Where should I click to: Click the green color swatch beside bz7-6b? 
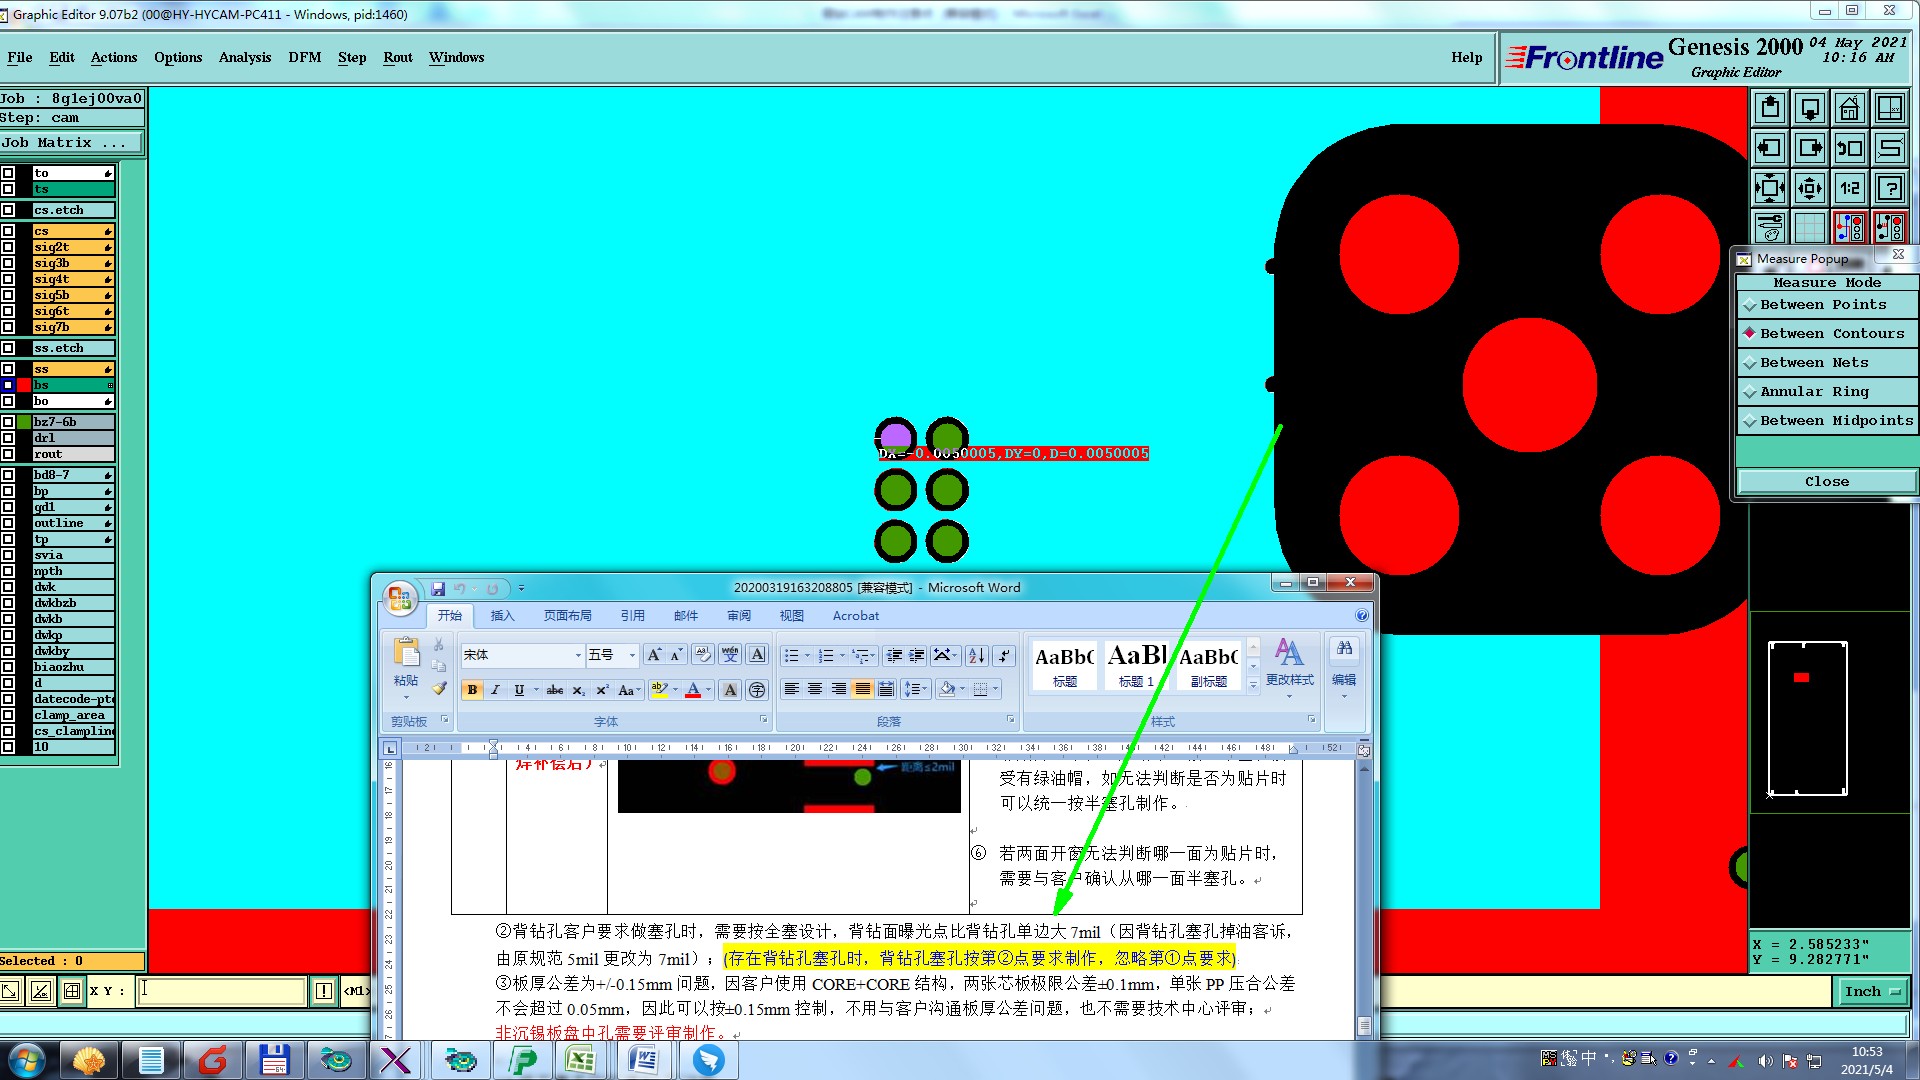(x=24, y=422)
